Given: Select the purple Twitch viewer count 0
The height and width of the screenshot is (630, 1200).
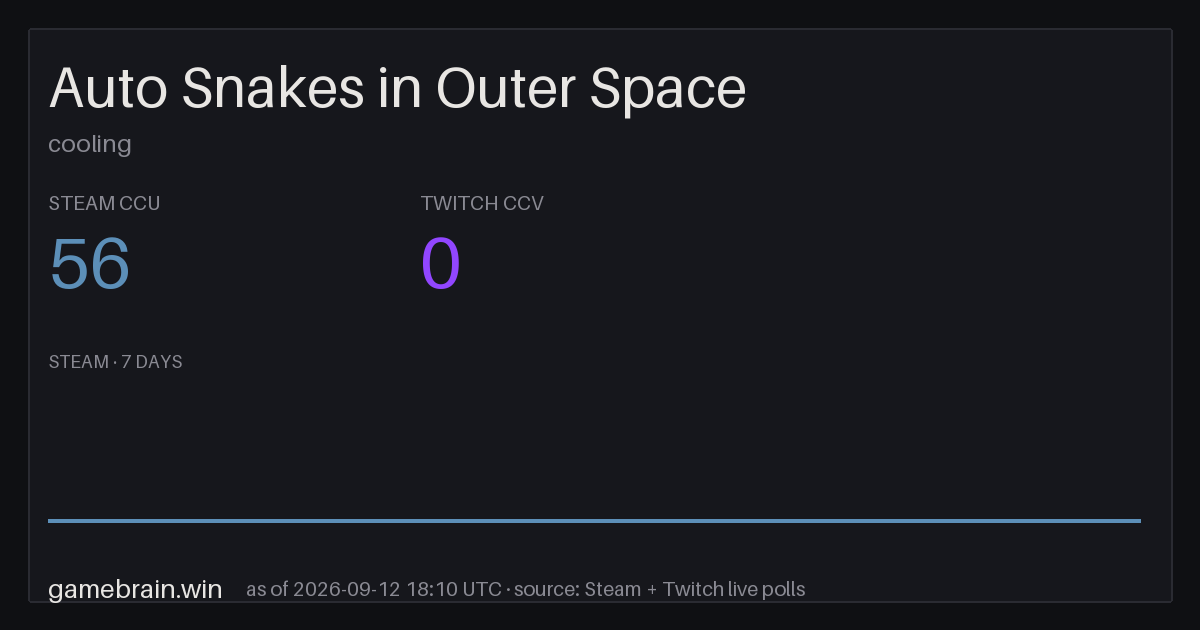Looking at the screenshot, I should pyautogui.click(x=441, y=265).
